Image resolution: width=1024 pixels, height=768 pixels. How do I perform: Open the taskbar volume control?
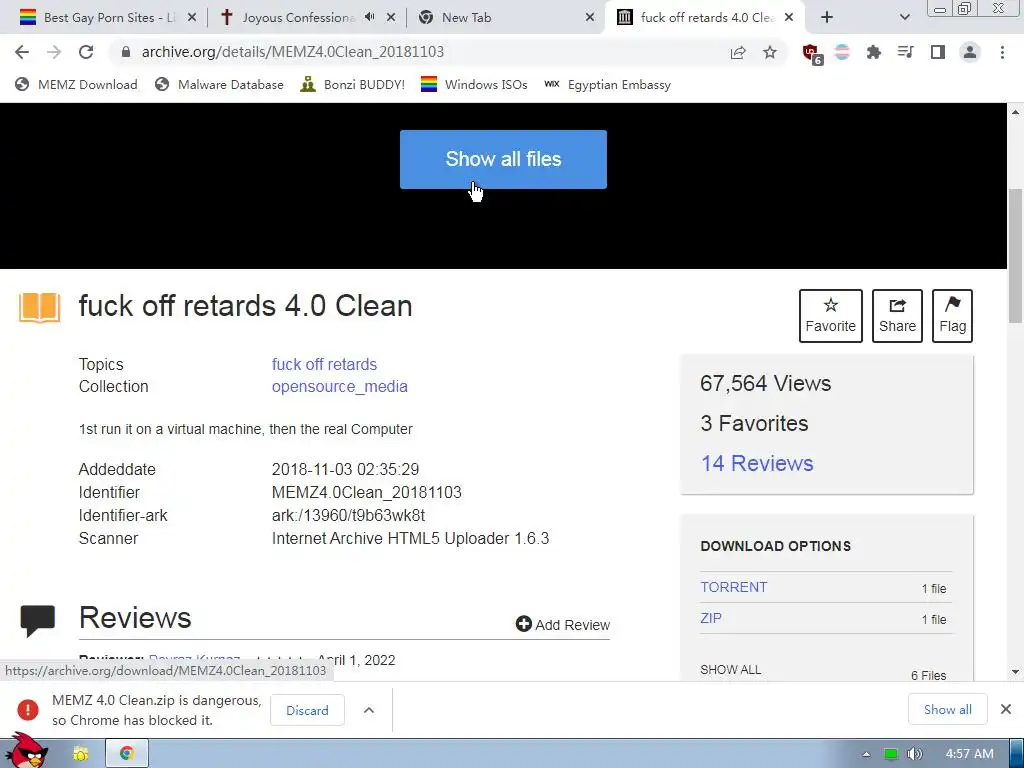[x=915, y=754]
